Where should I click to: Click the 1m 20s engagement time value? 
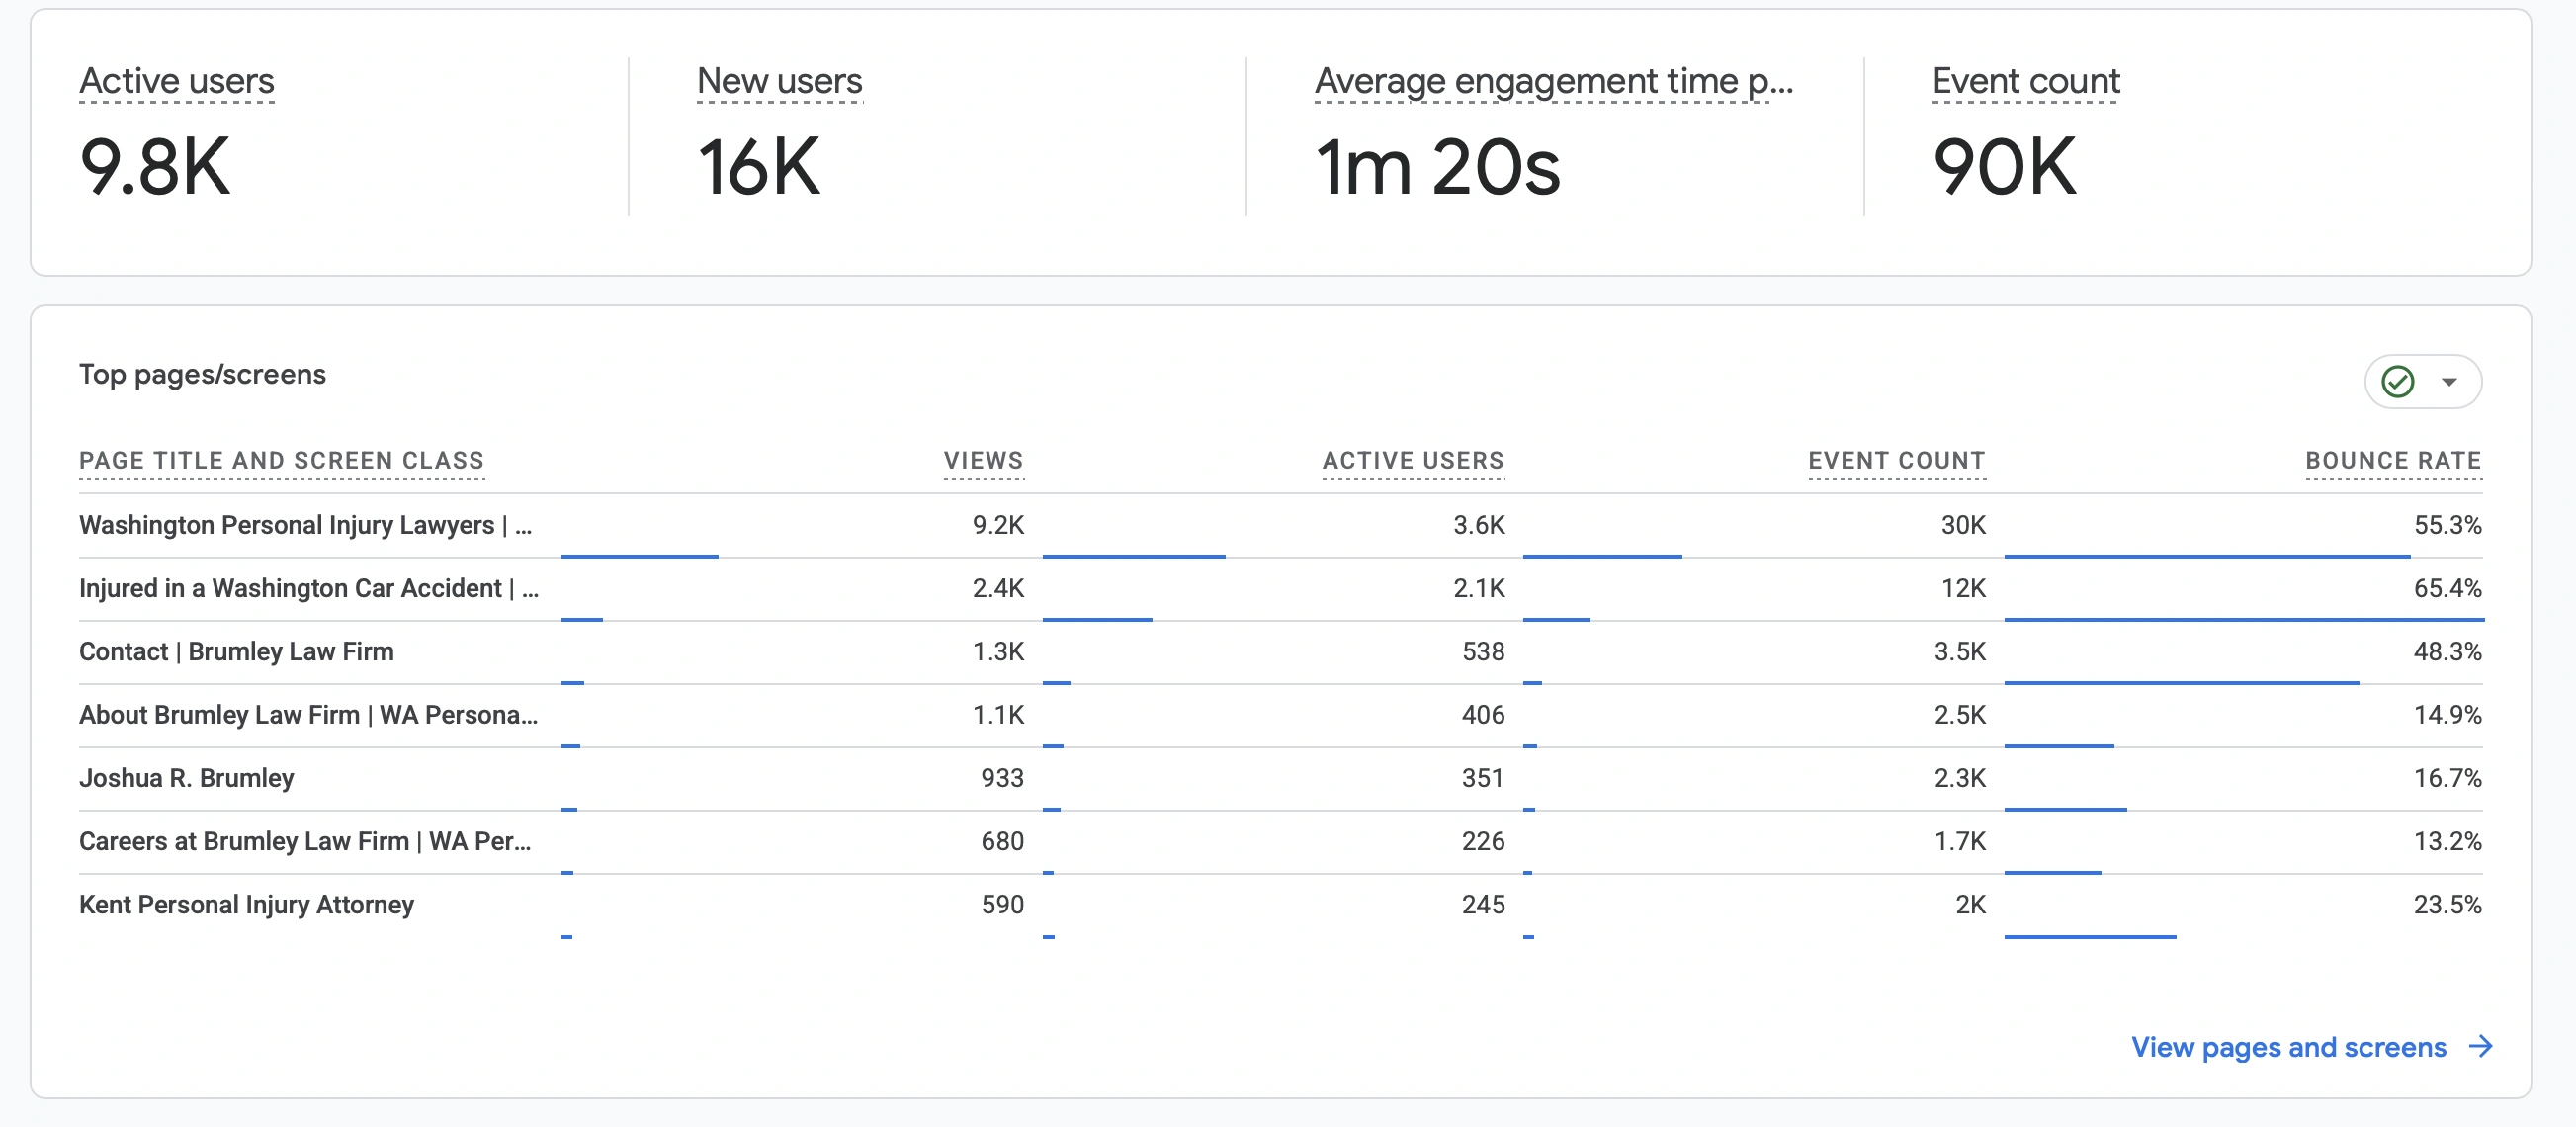[x=1437, y=167]
